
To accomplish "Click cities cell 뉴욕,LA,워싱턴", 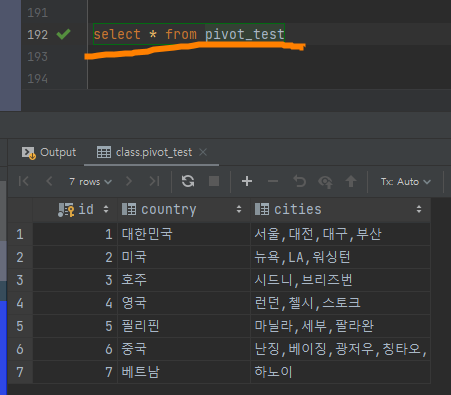I will [340, 257].
